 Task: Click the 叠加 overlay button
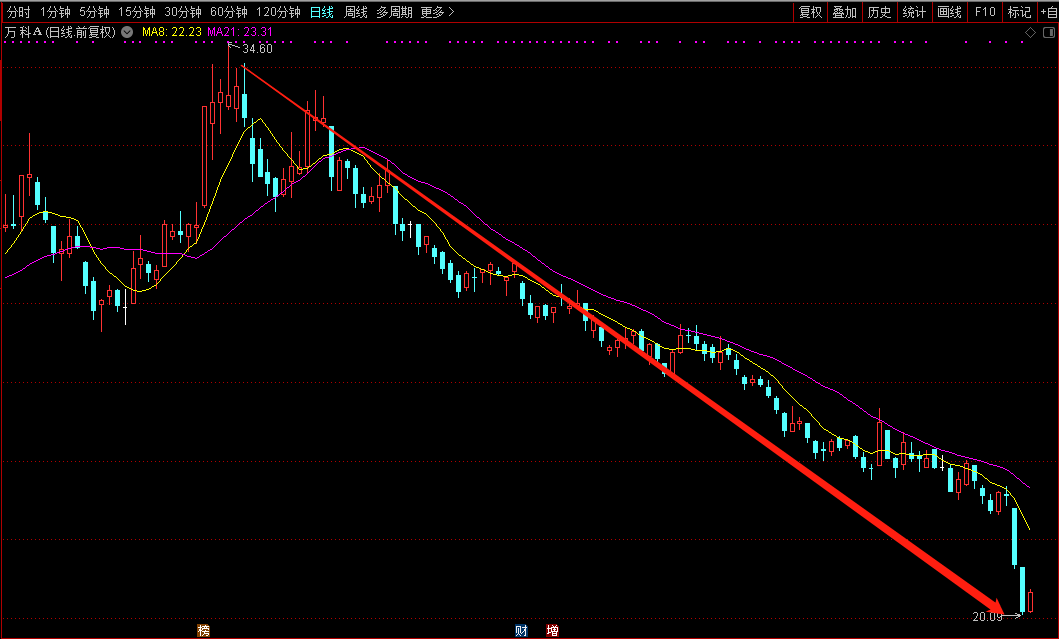point(844,12)
